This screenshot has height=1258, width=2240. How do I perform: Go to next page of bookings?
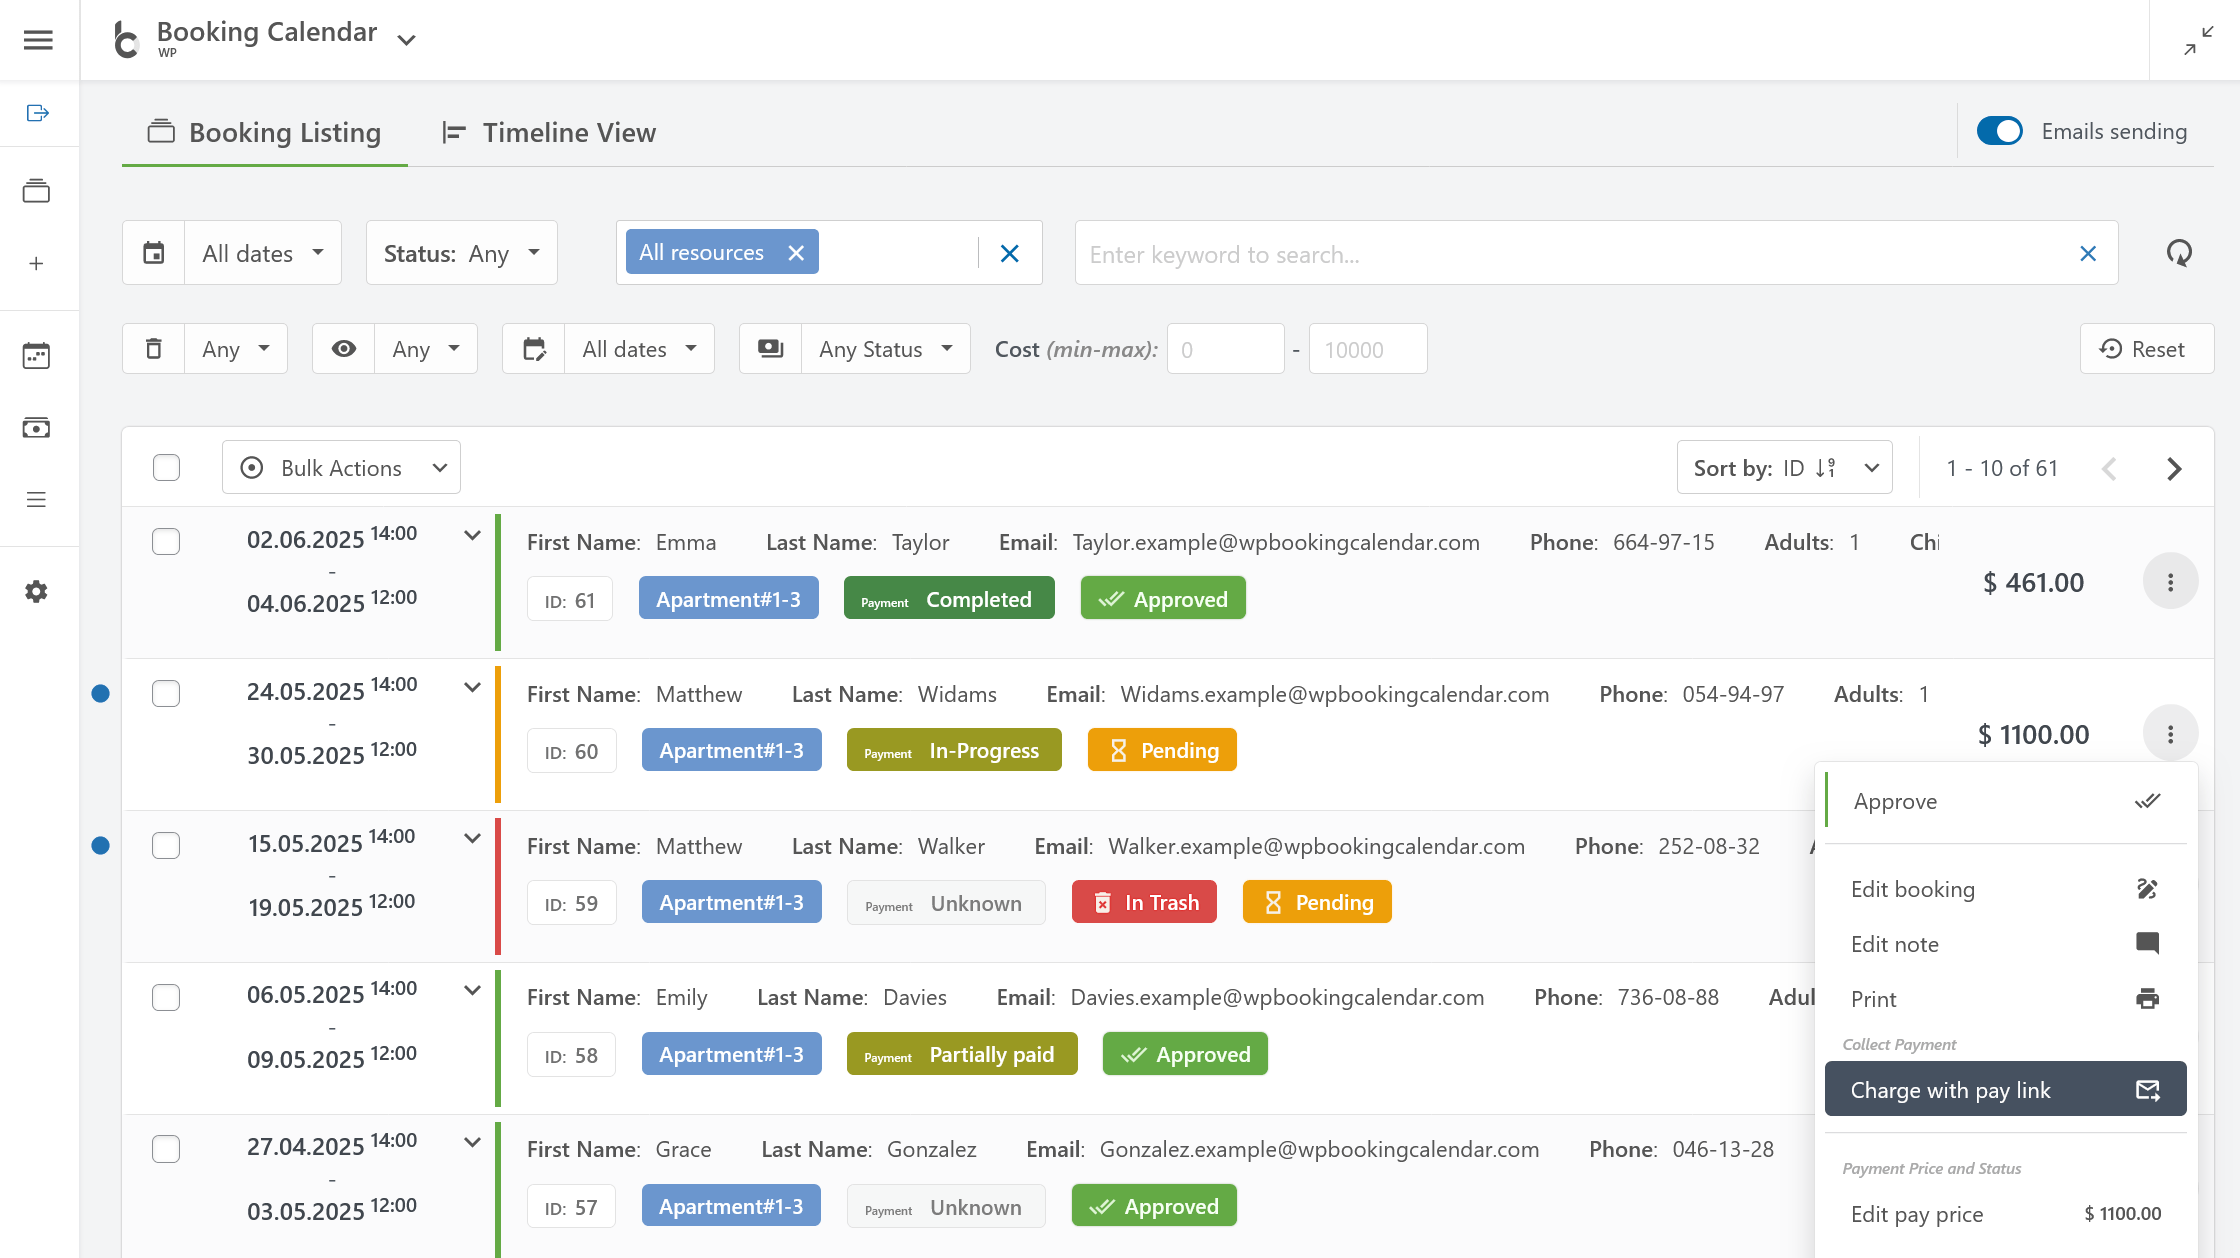pyautogui.click(x=2174, y=469)
